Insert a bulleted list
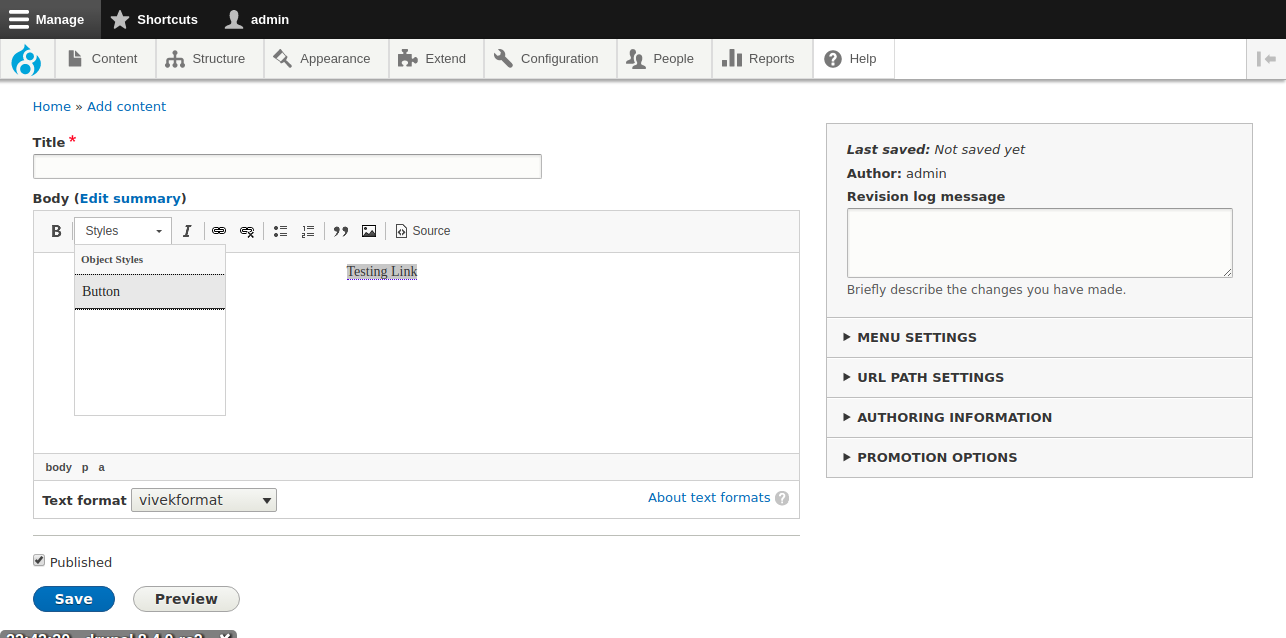This screenshot has height=638, width=1286. 280,231
